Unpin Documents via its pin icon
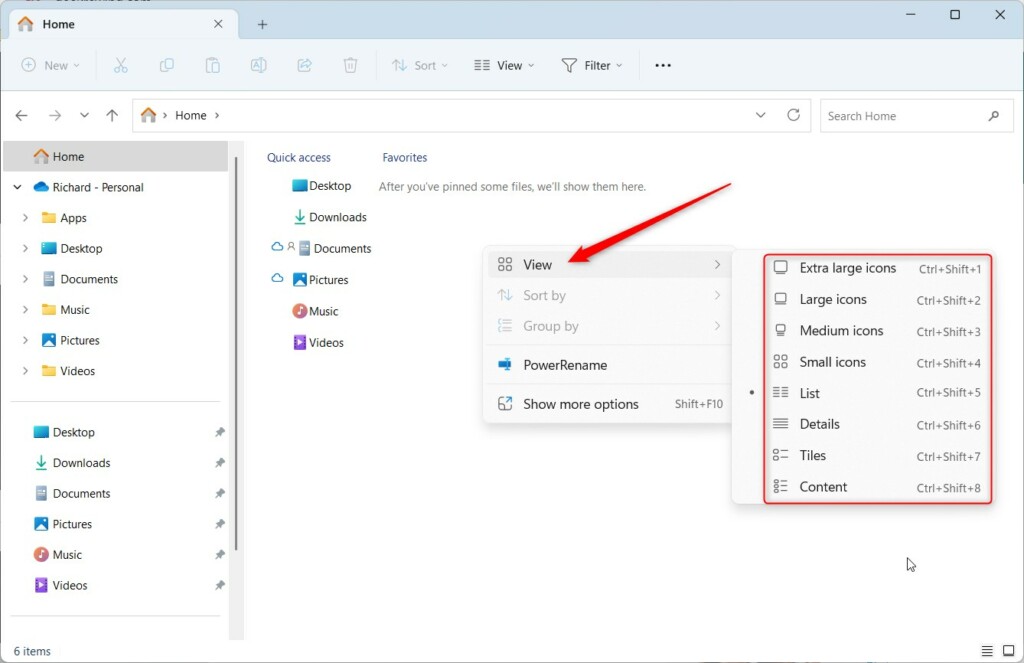The height and width of the screenshot is (663, 1024). tap(220, 493)
